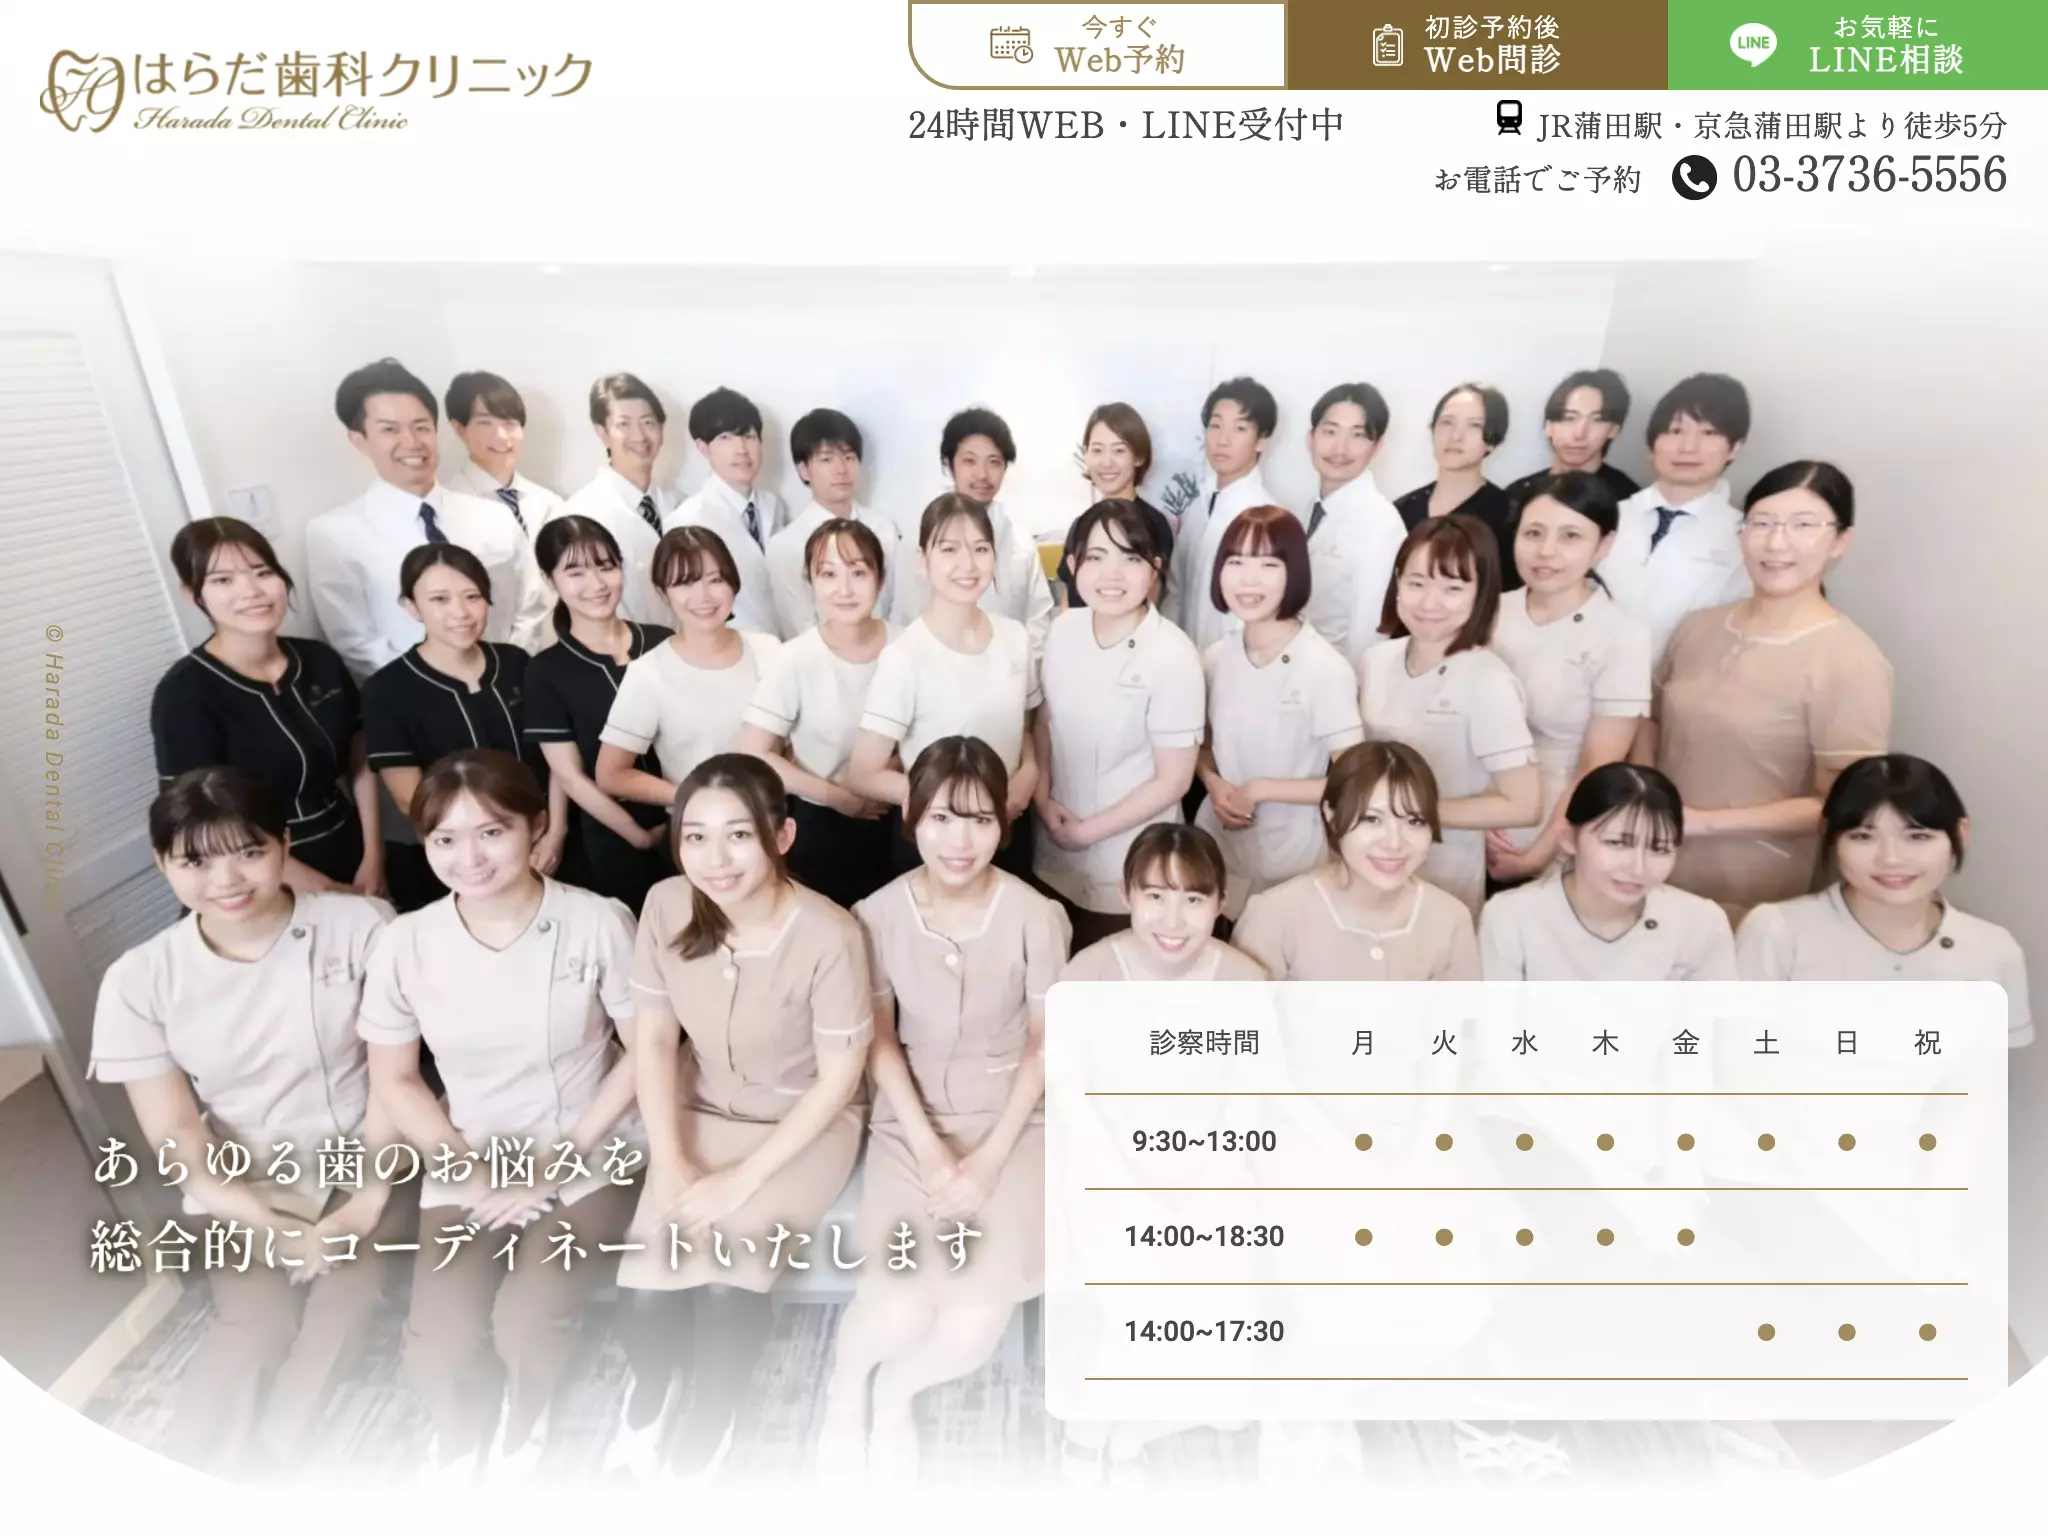Open the お気軽に LINE相談 tab

(1858, 45)
